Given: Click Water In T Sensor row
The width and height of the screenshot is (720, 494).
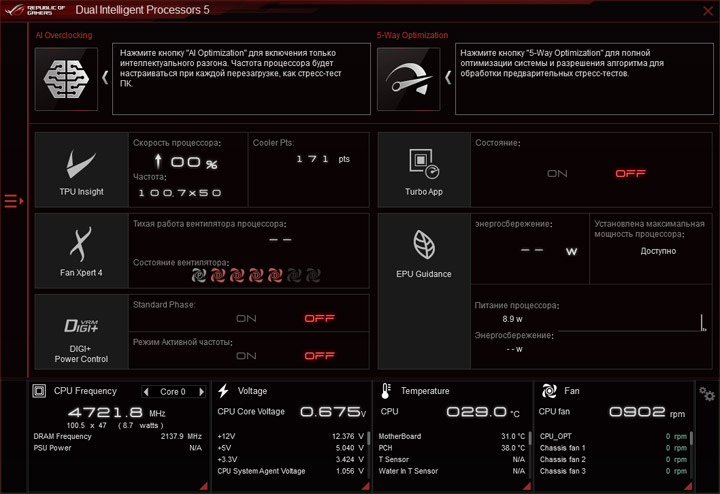Looking at the screenshot, I should coord(452,471).
